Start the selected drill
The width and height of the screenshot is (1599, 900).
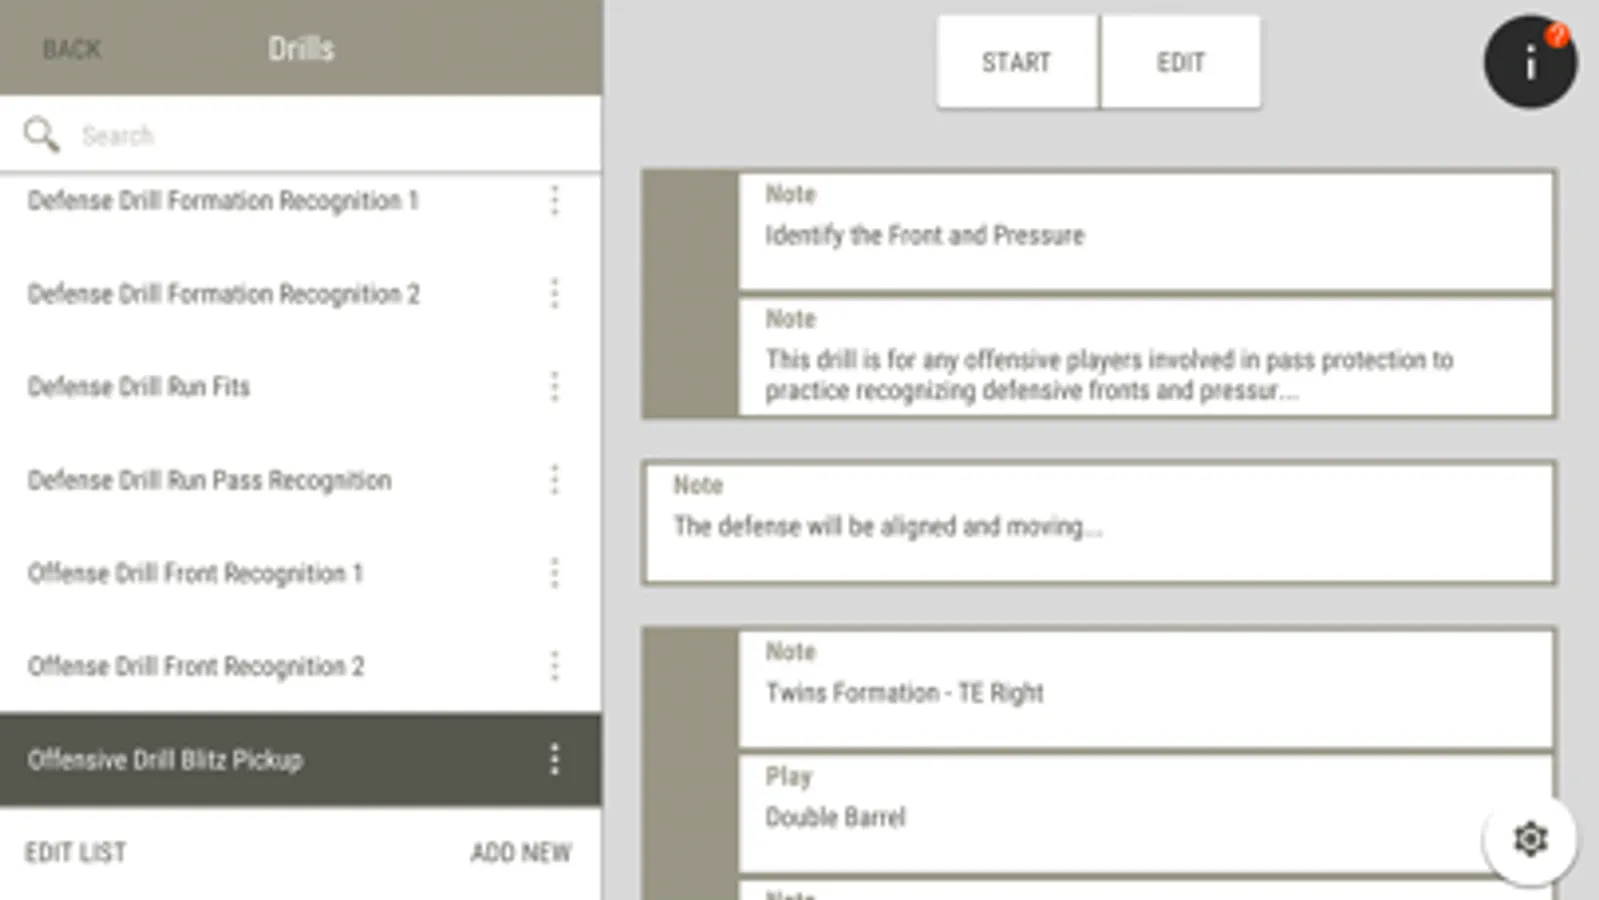tap(1015, 62)
